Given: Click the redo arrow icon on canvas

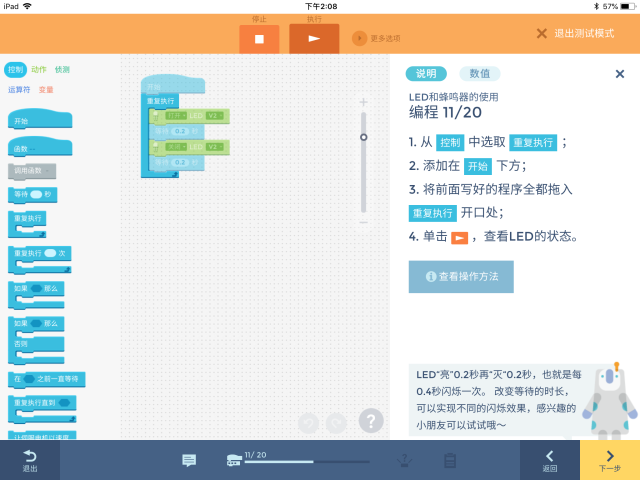Looking at the screenshot, I should (x=336, y=422).
